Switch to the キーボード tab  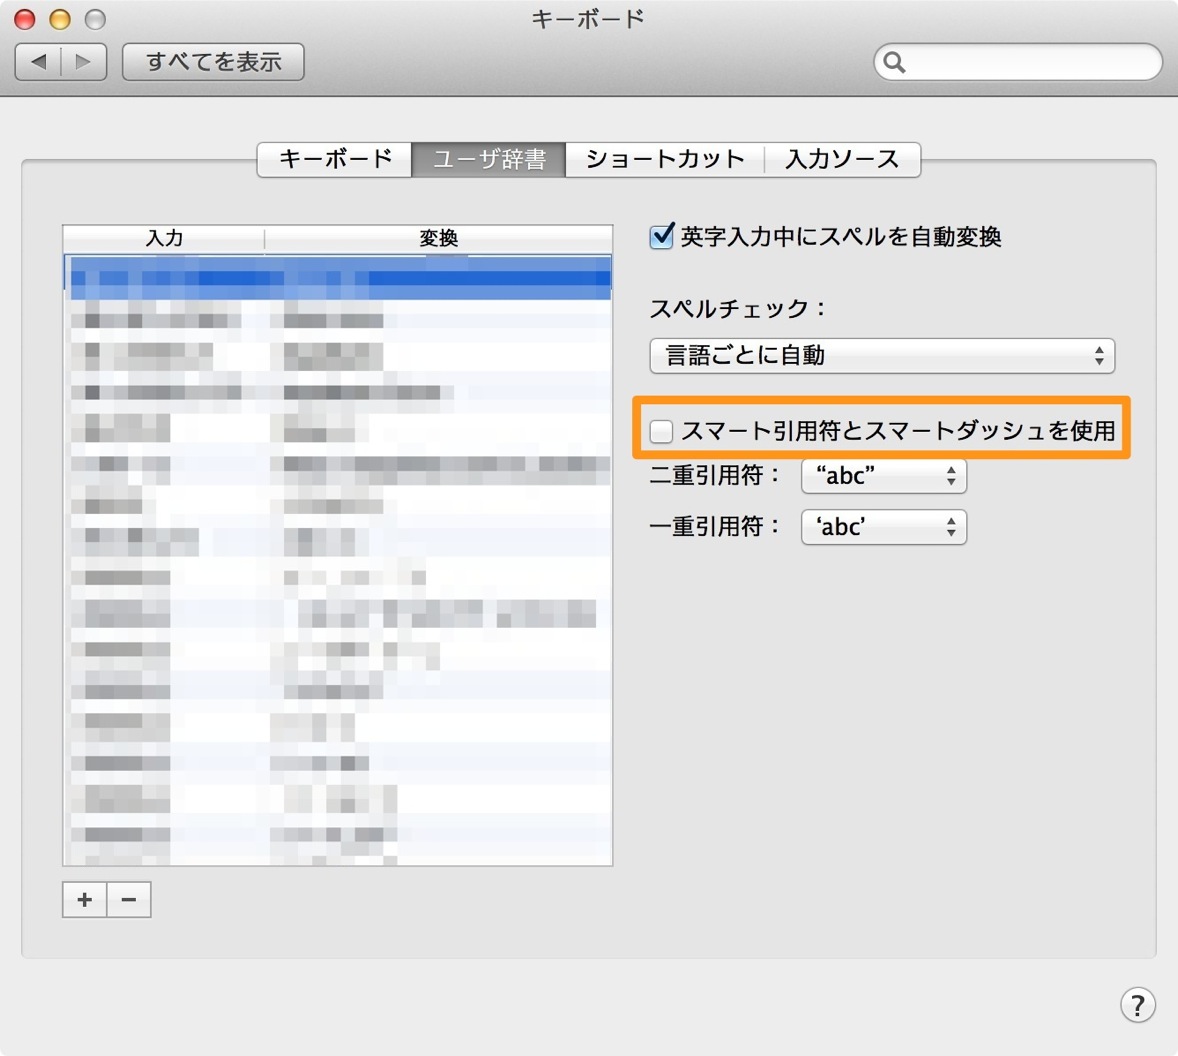pos(335,159)
